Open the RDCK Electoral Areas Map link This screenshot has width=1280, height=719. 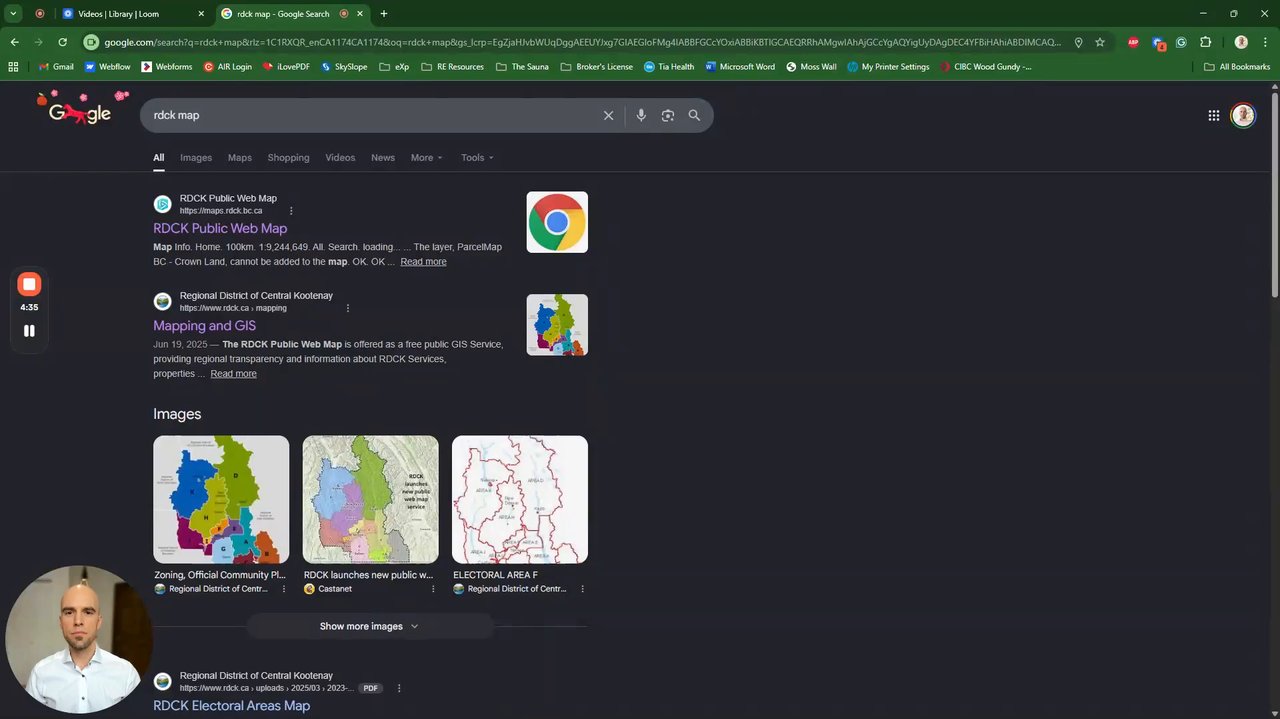tap(231, 706)
